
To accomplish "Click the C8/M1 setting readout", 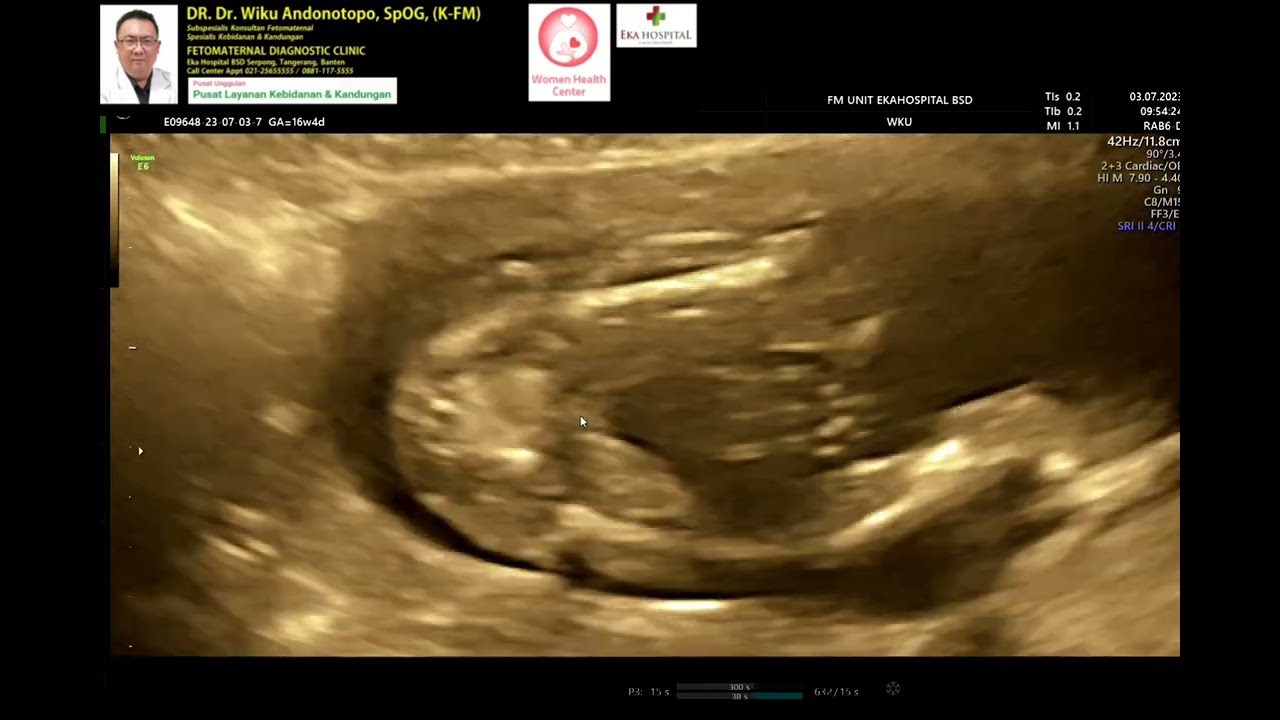I will tap(1162, 202).
